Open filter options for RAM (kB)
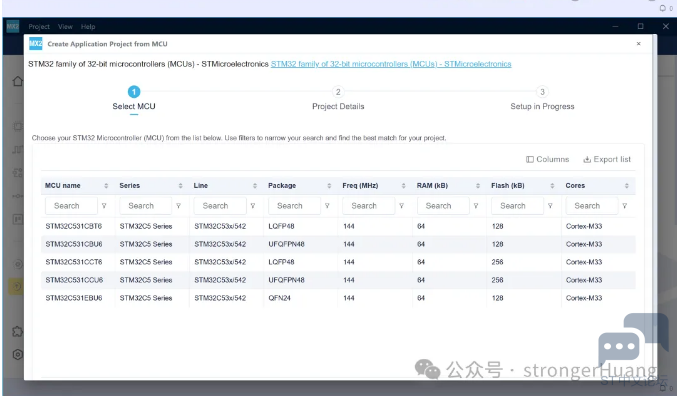Viewport: 677px width, 396px height. [x=476, y=206]
